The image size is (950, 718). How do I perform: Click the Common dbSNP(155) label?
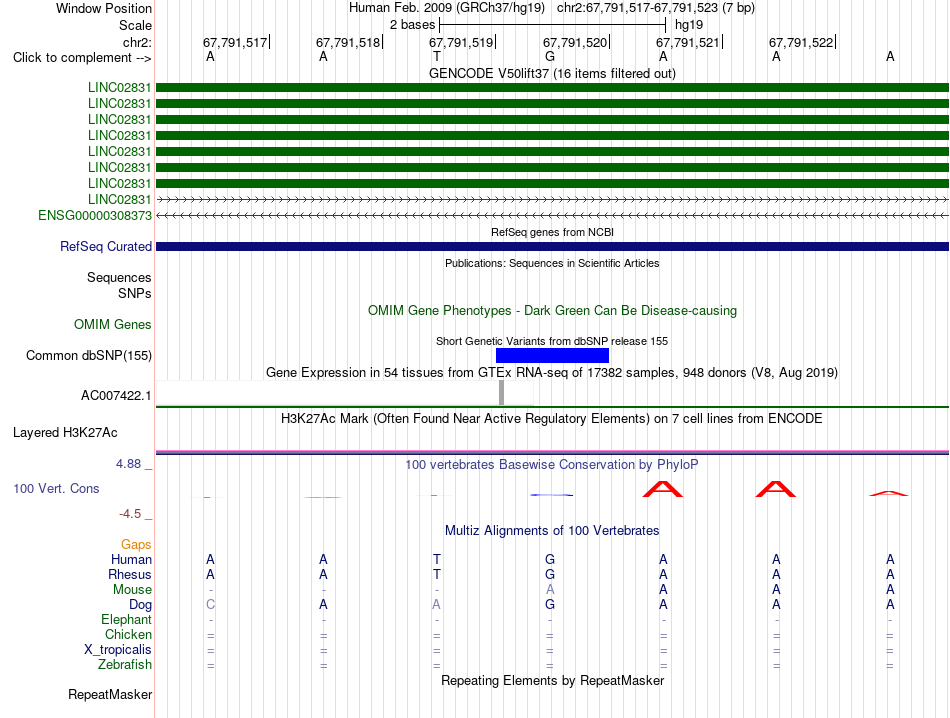[x=88, y=356]
